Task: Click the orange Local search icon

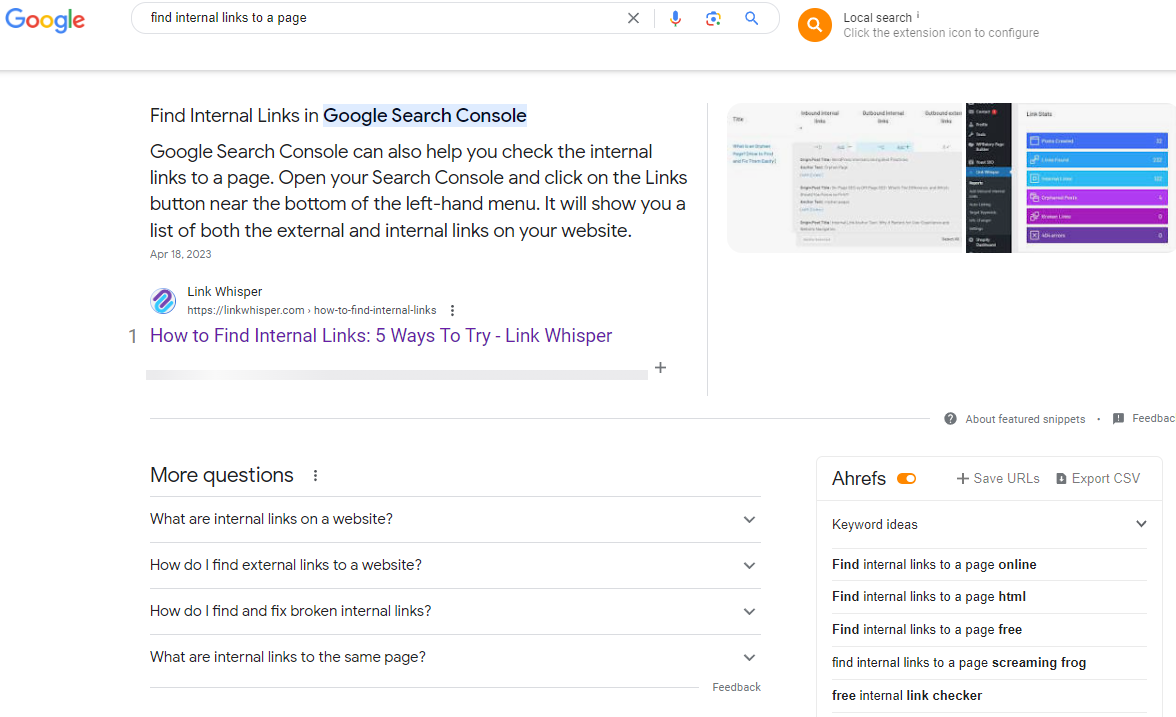Action: click(x=815, y=25)
